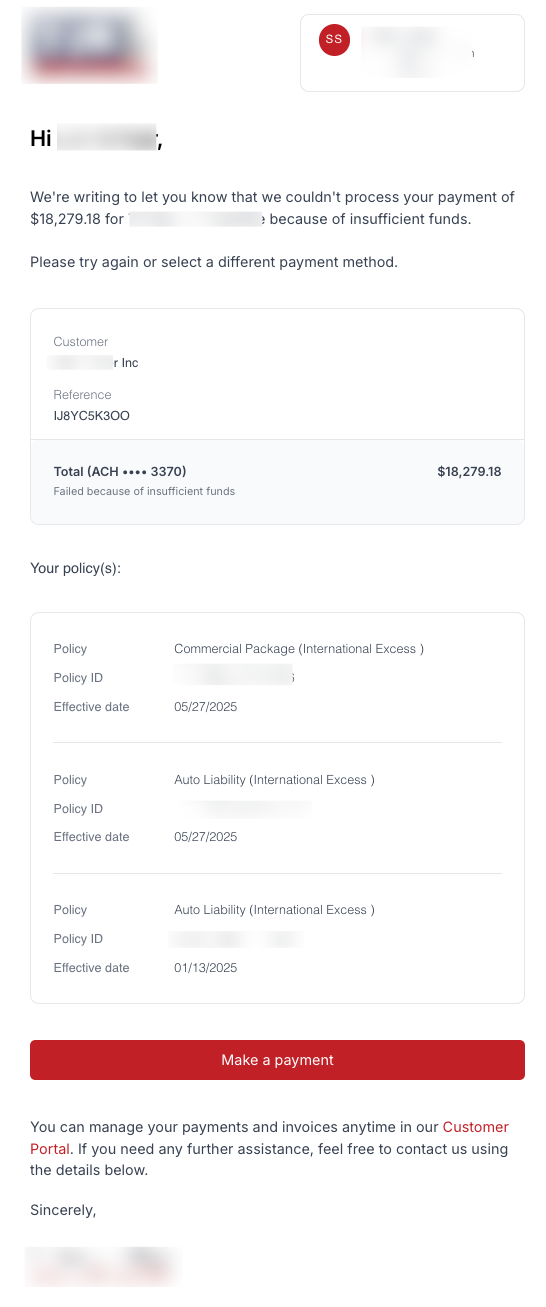
Task: Click Commercial Package (International Excess) policy name
Action: pyautogui.click(x=299, y=649)
